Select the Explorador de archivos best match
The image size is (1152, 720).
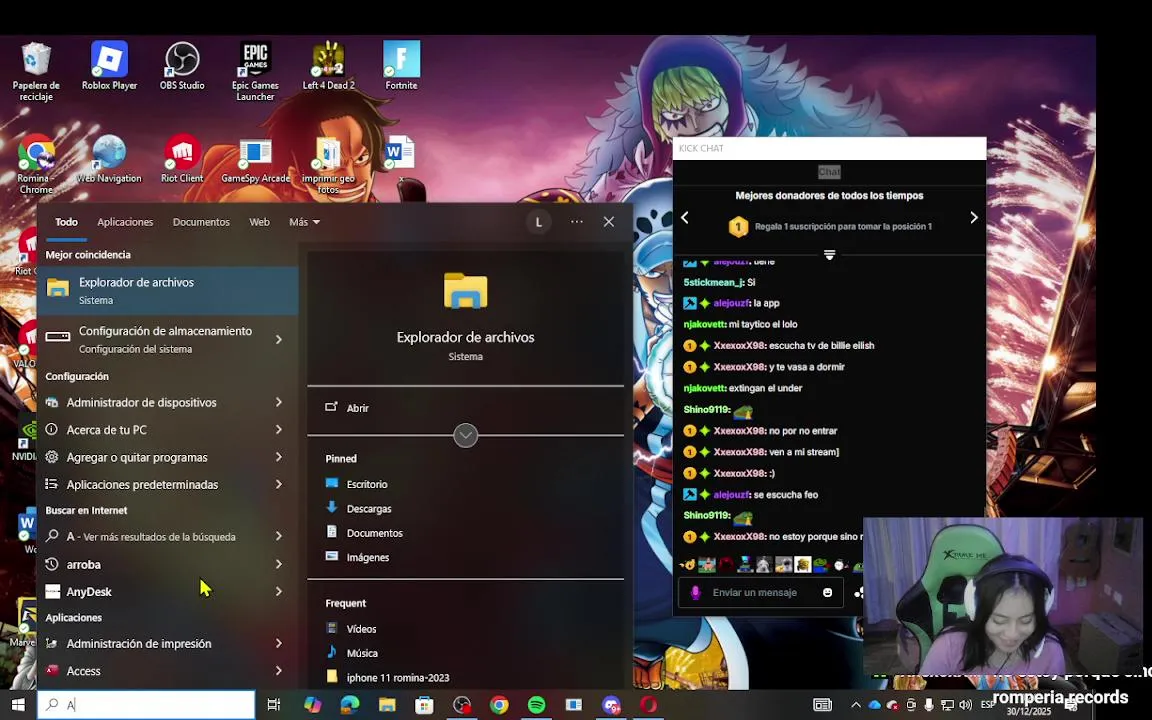[x=168, y=290]
